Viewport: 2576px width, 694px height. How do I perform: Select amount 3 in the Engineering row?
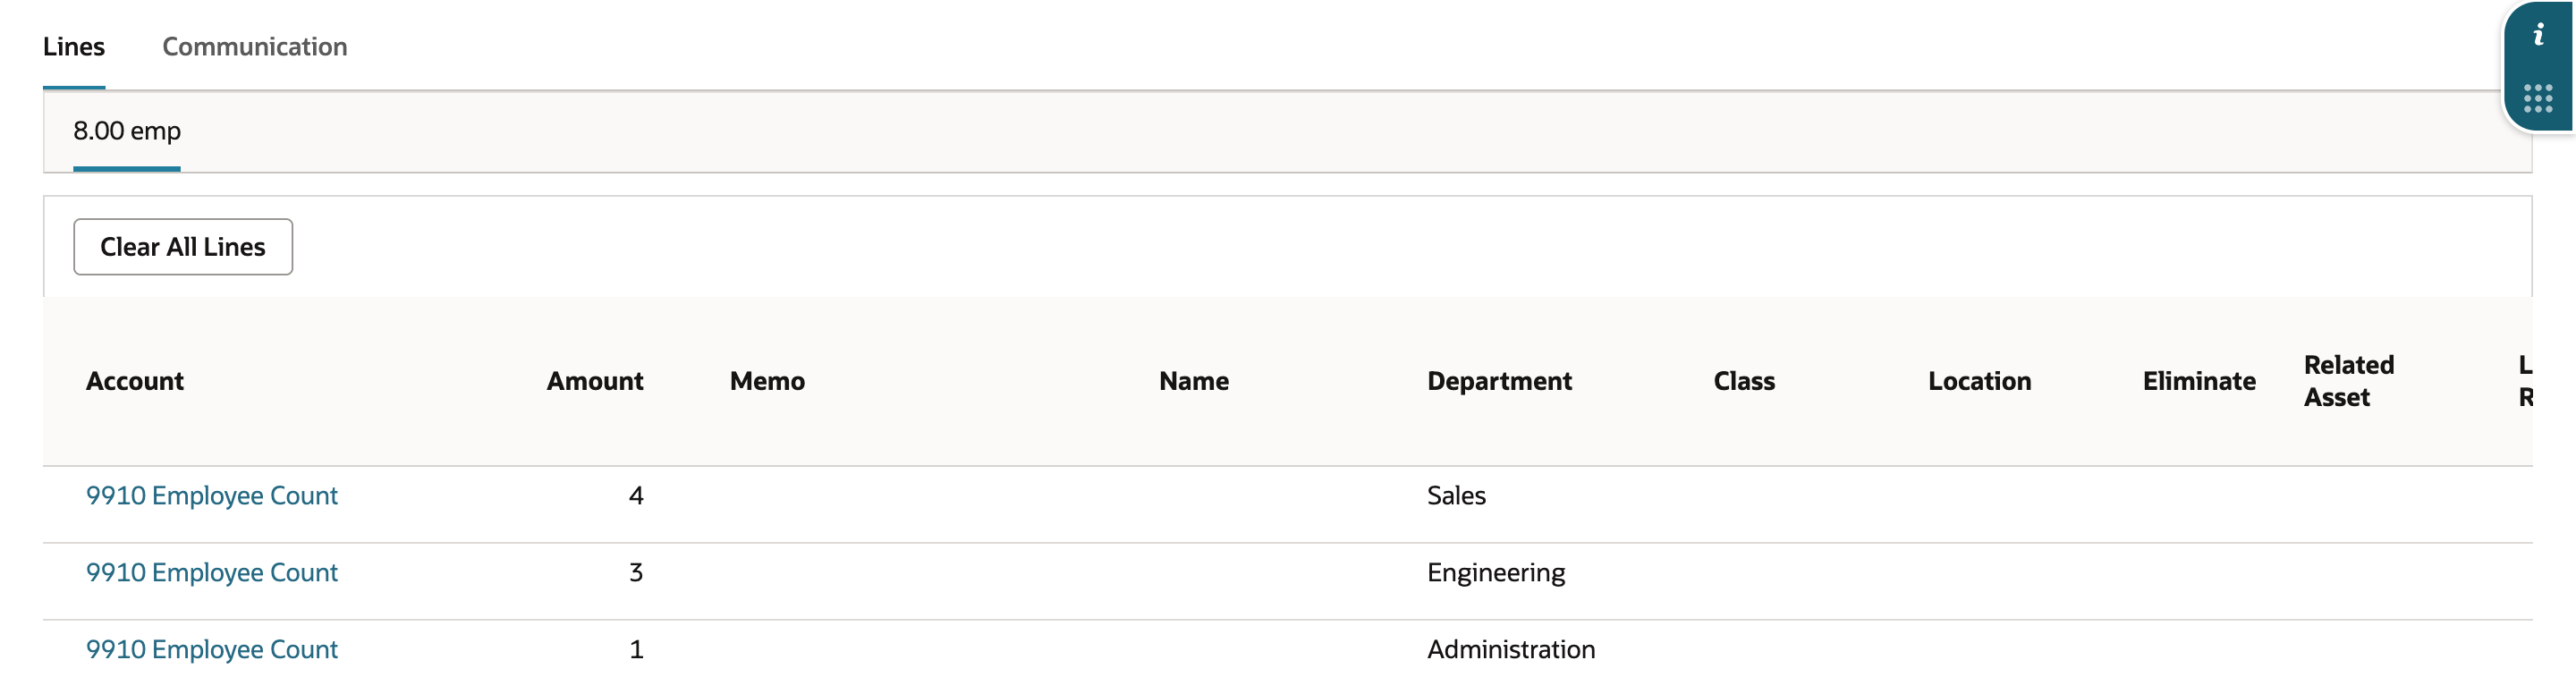click(636, 573)
